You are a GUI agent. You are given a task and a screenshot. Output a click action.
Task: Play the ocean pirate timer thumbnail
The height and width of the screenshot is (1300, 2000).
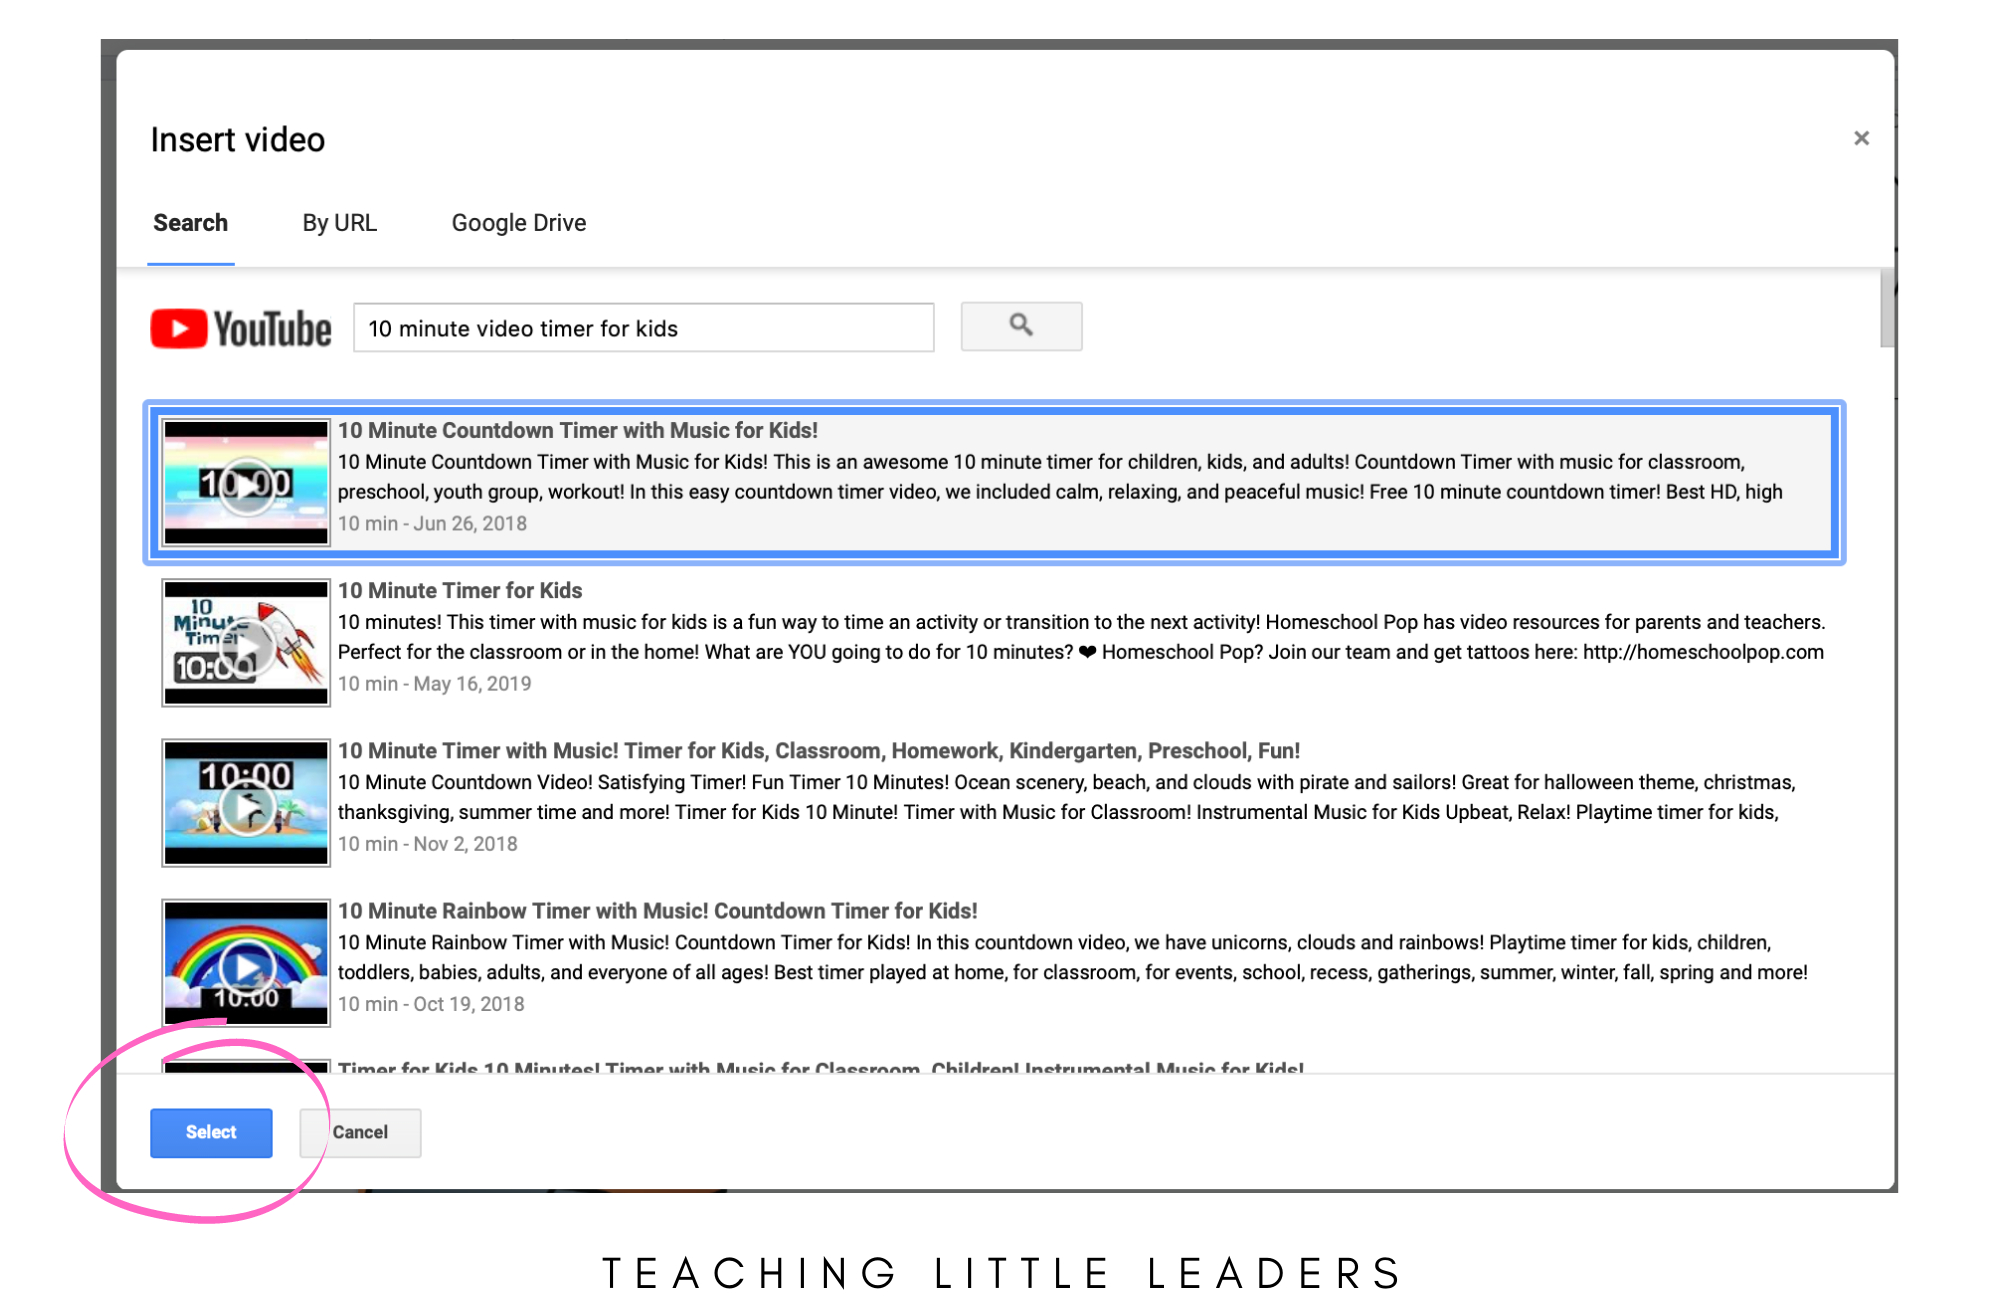(x=246, y=805)
